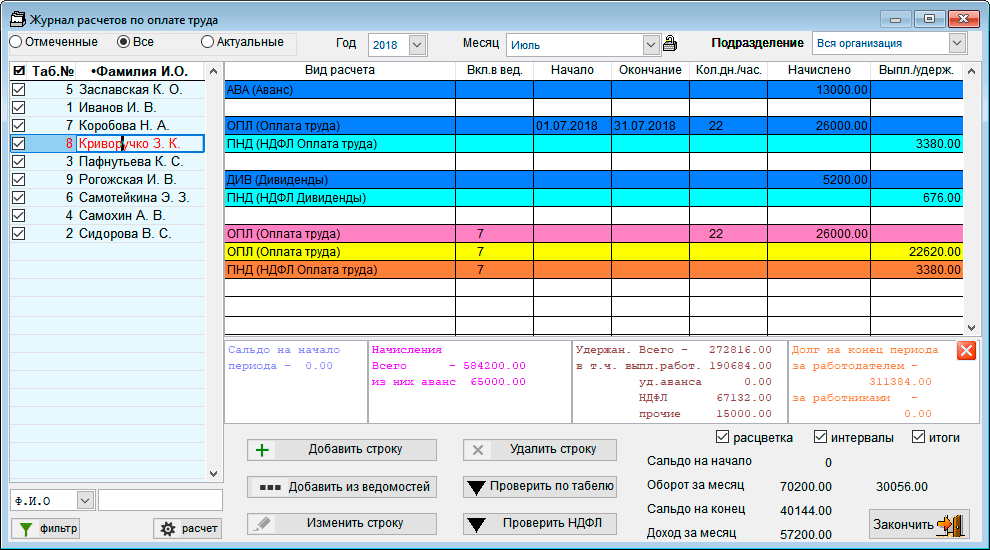The width and height of the screenshot is (990, 550).
Task: Toggle the итоги checkbox
Action: coord(918,437)
